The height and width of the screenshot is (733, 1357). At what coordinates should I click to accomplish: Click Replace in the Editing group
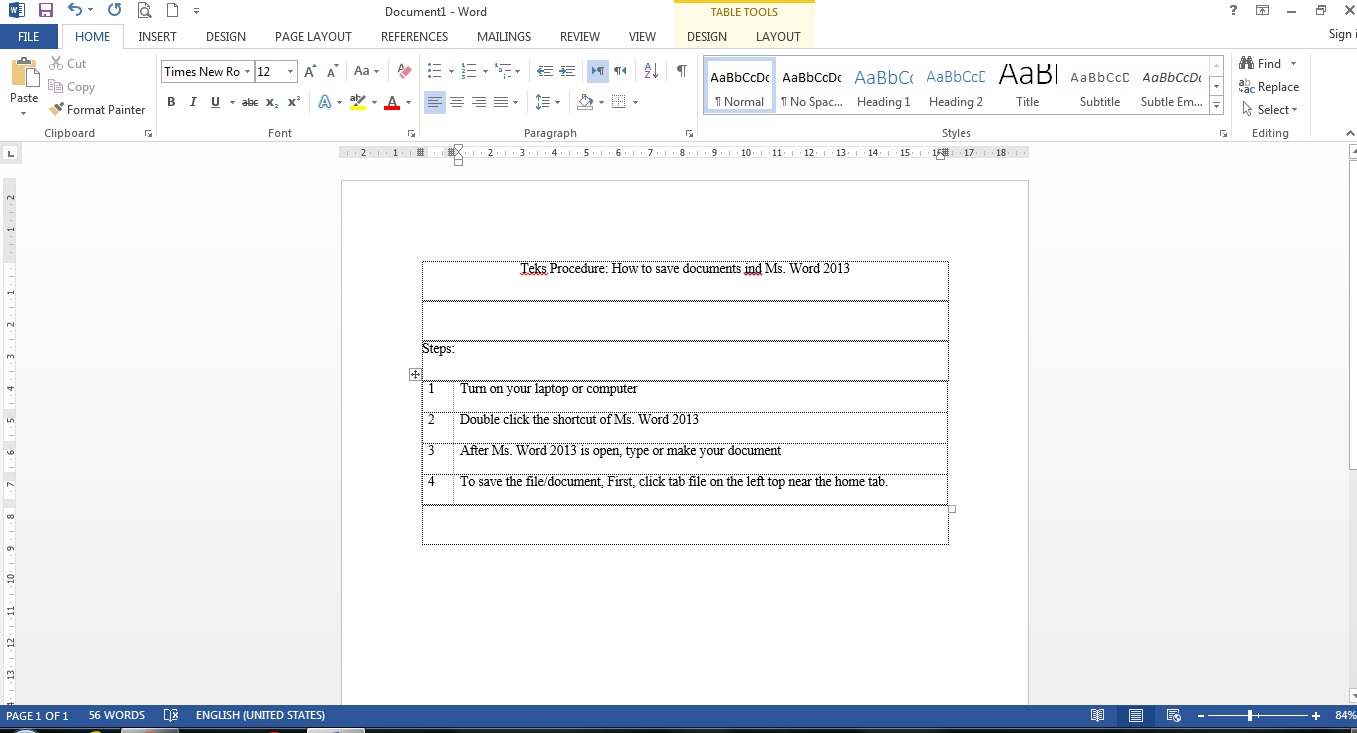[x=1269, y=86]
